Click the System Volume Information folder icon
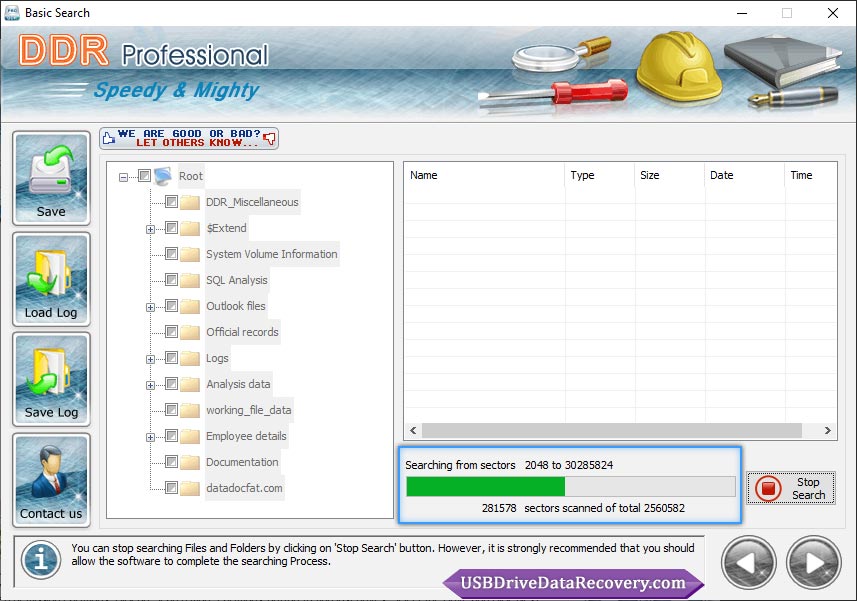The height and width of the screenshot is (601, 857). (x=190, y=254)
